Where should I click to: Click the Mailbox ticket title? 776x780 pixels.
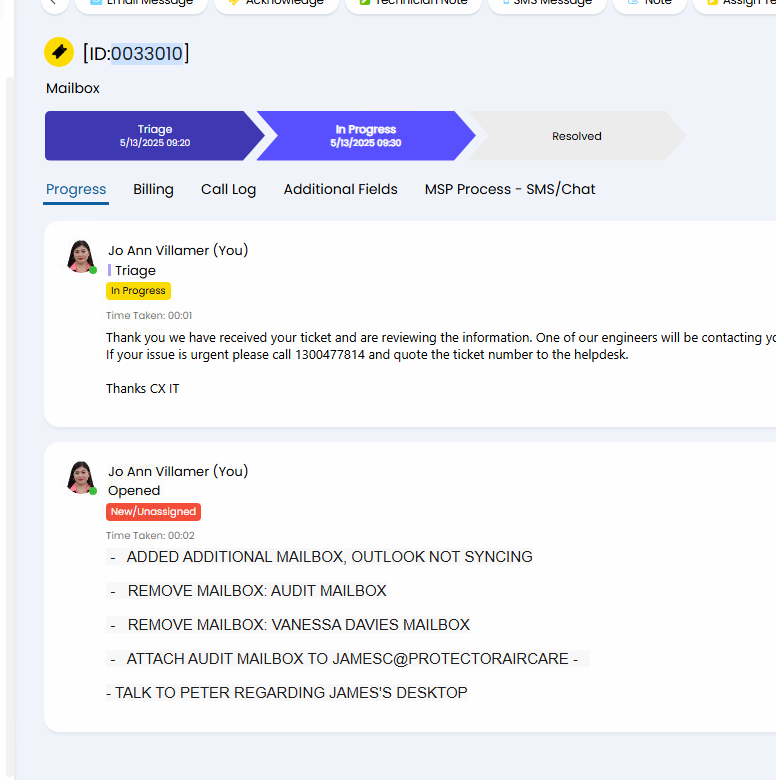(x=73, y=88)
